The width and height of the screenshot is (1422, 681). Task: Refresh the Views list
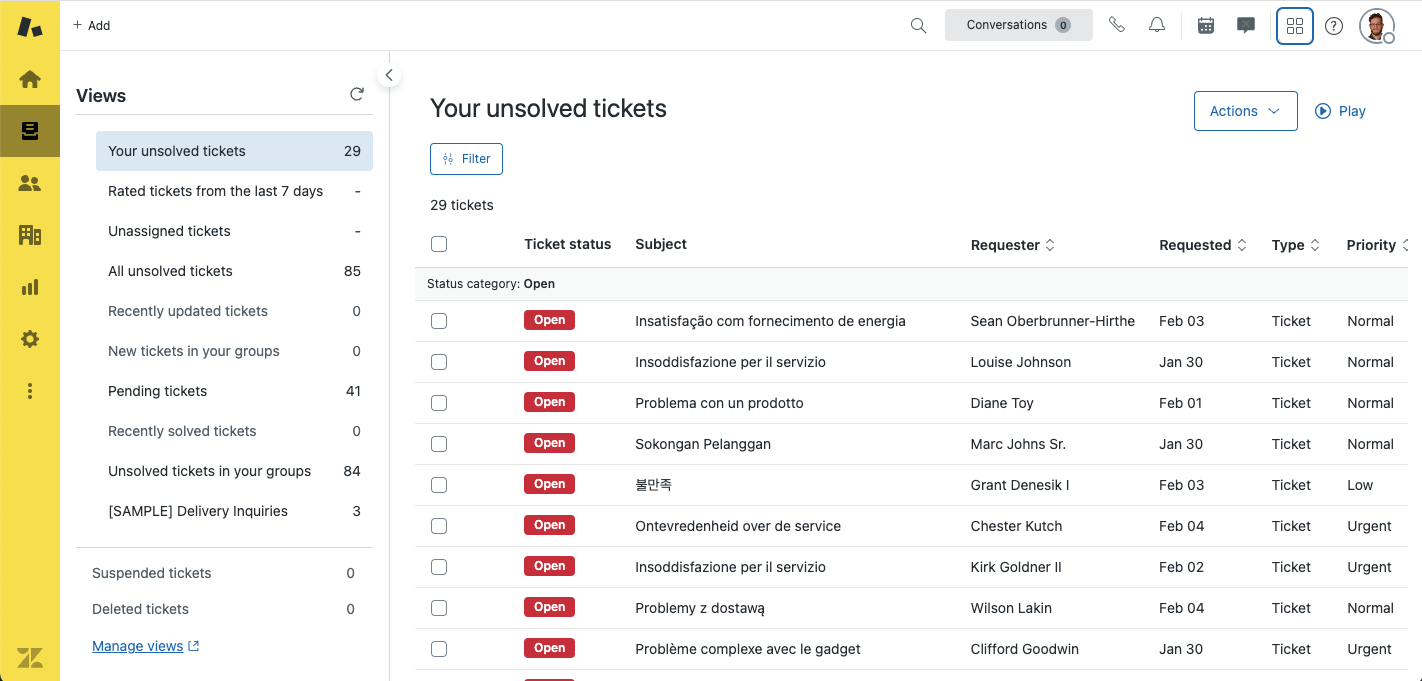357,94
